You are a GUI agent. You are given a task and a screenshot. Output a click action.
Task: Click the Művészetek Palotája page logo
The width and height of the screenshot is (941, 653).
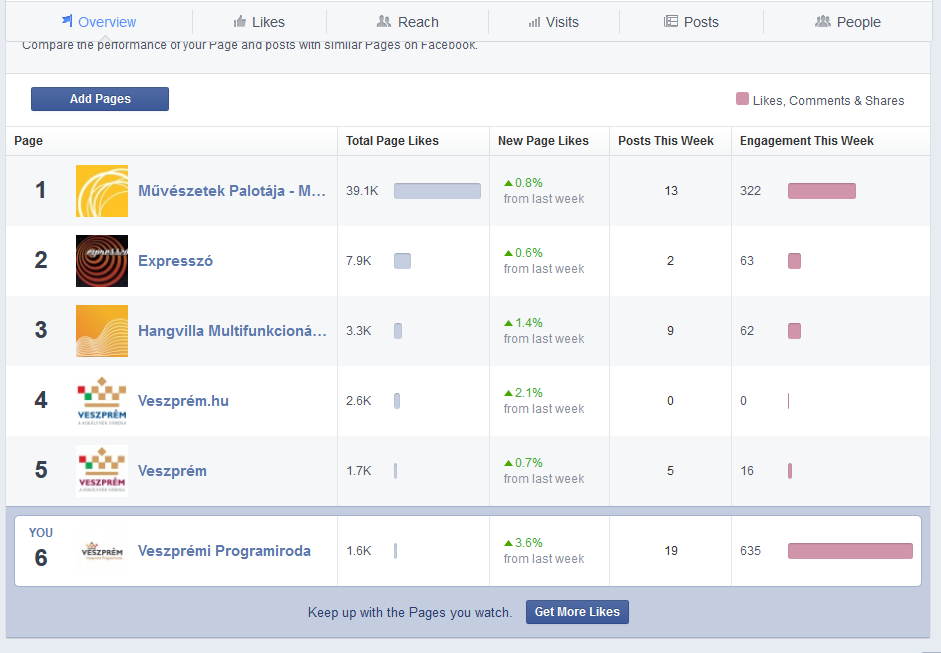tap(102, 191)
